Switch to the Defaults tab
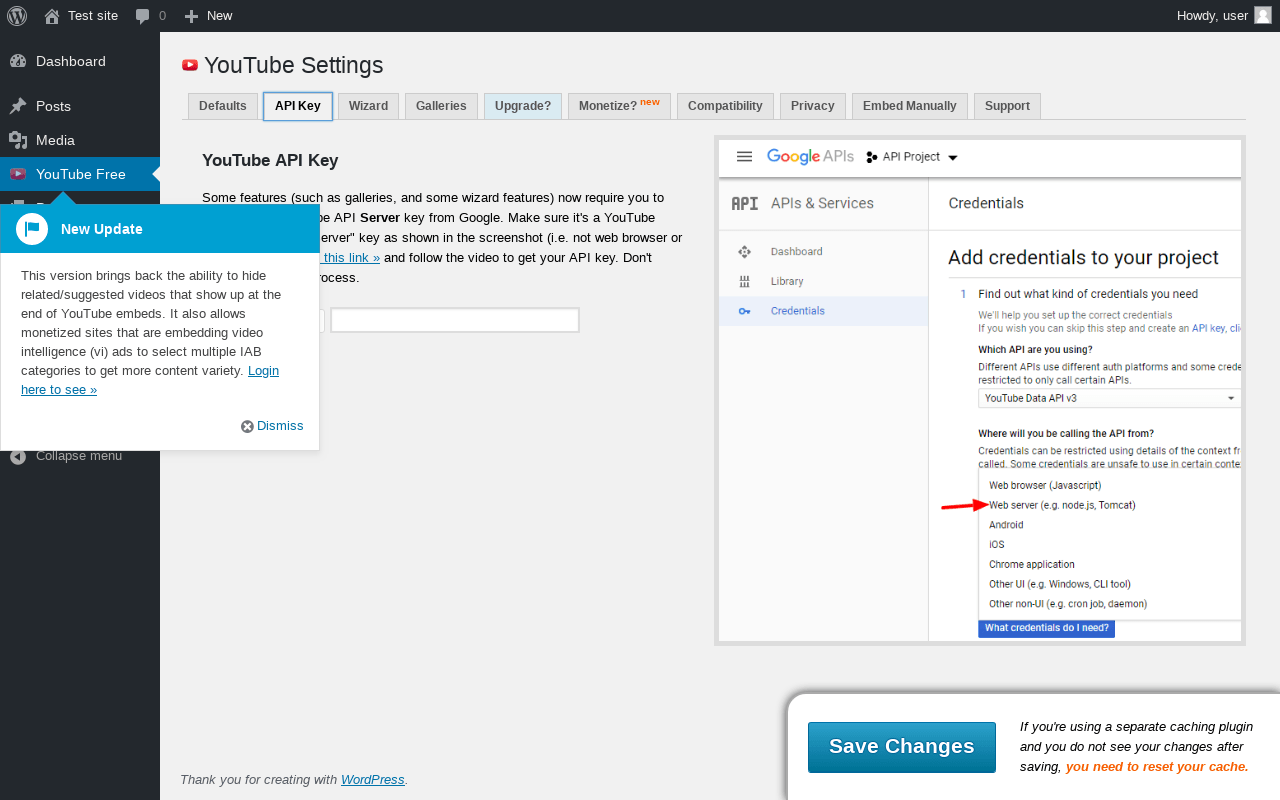The height and width of the screenshot is (800, 1280). (x=222, y=106)
